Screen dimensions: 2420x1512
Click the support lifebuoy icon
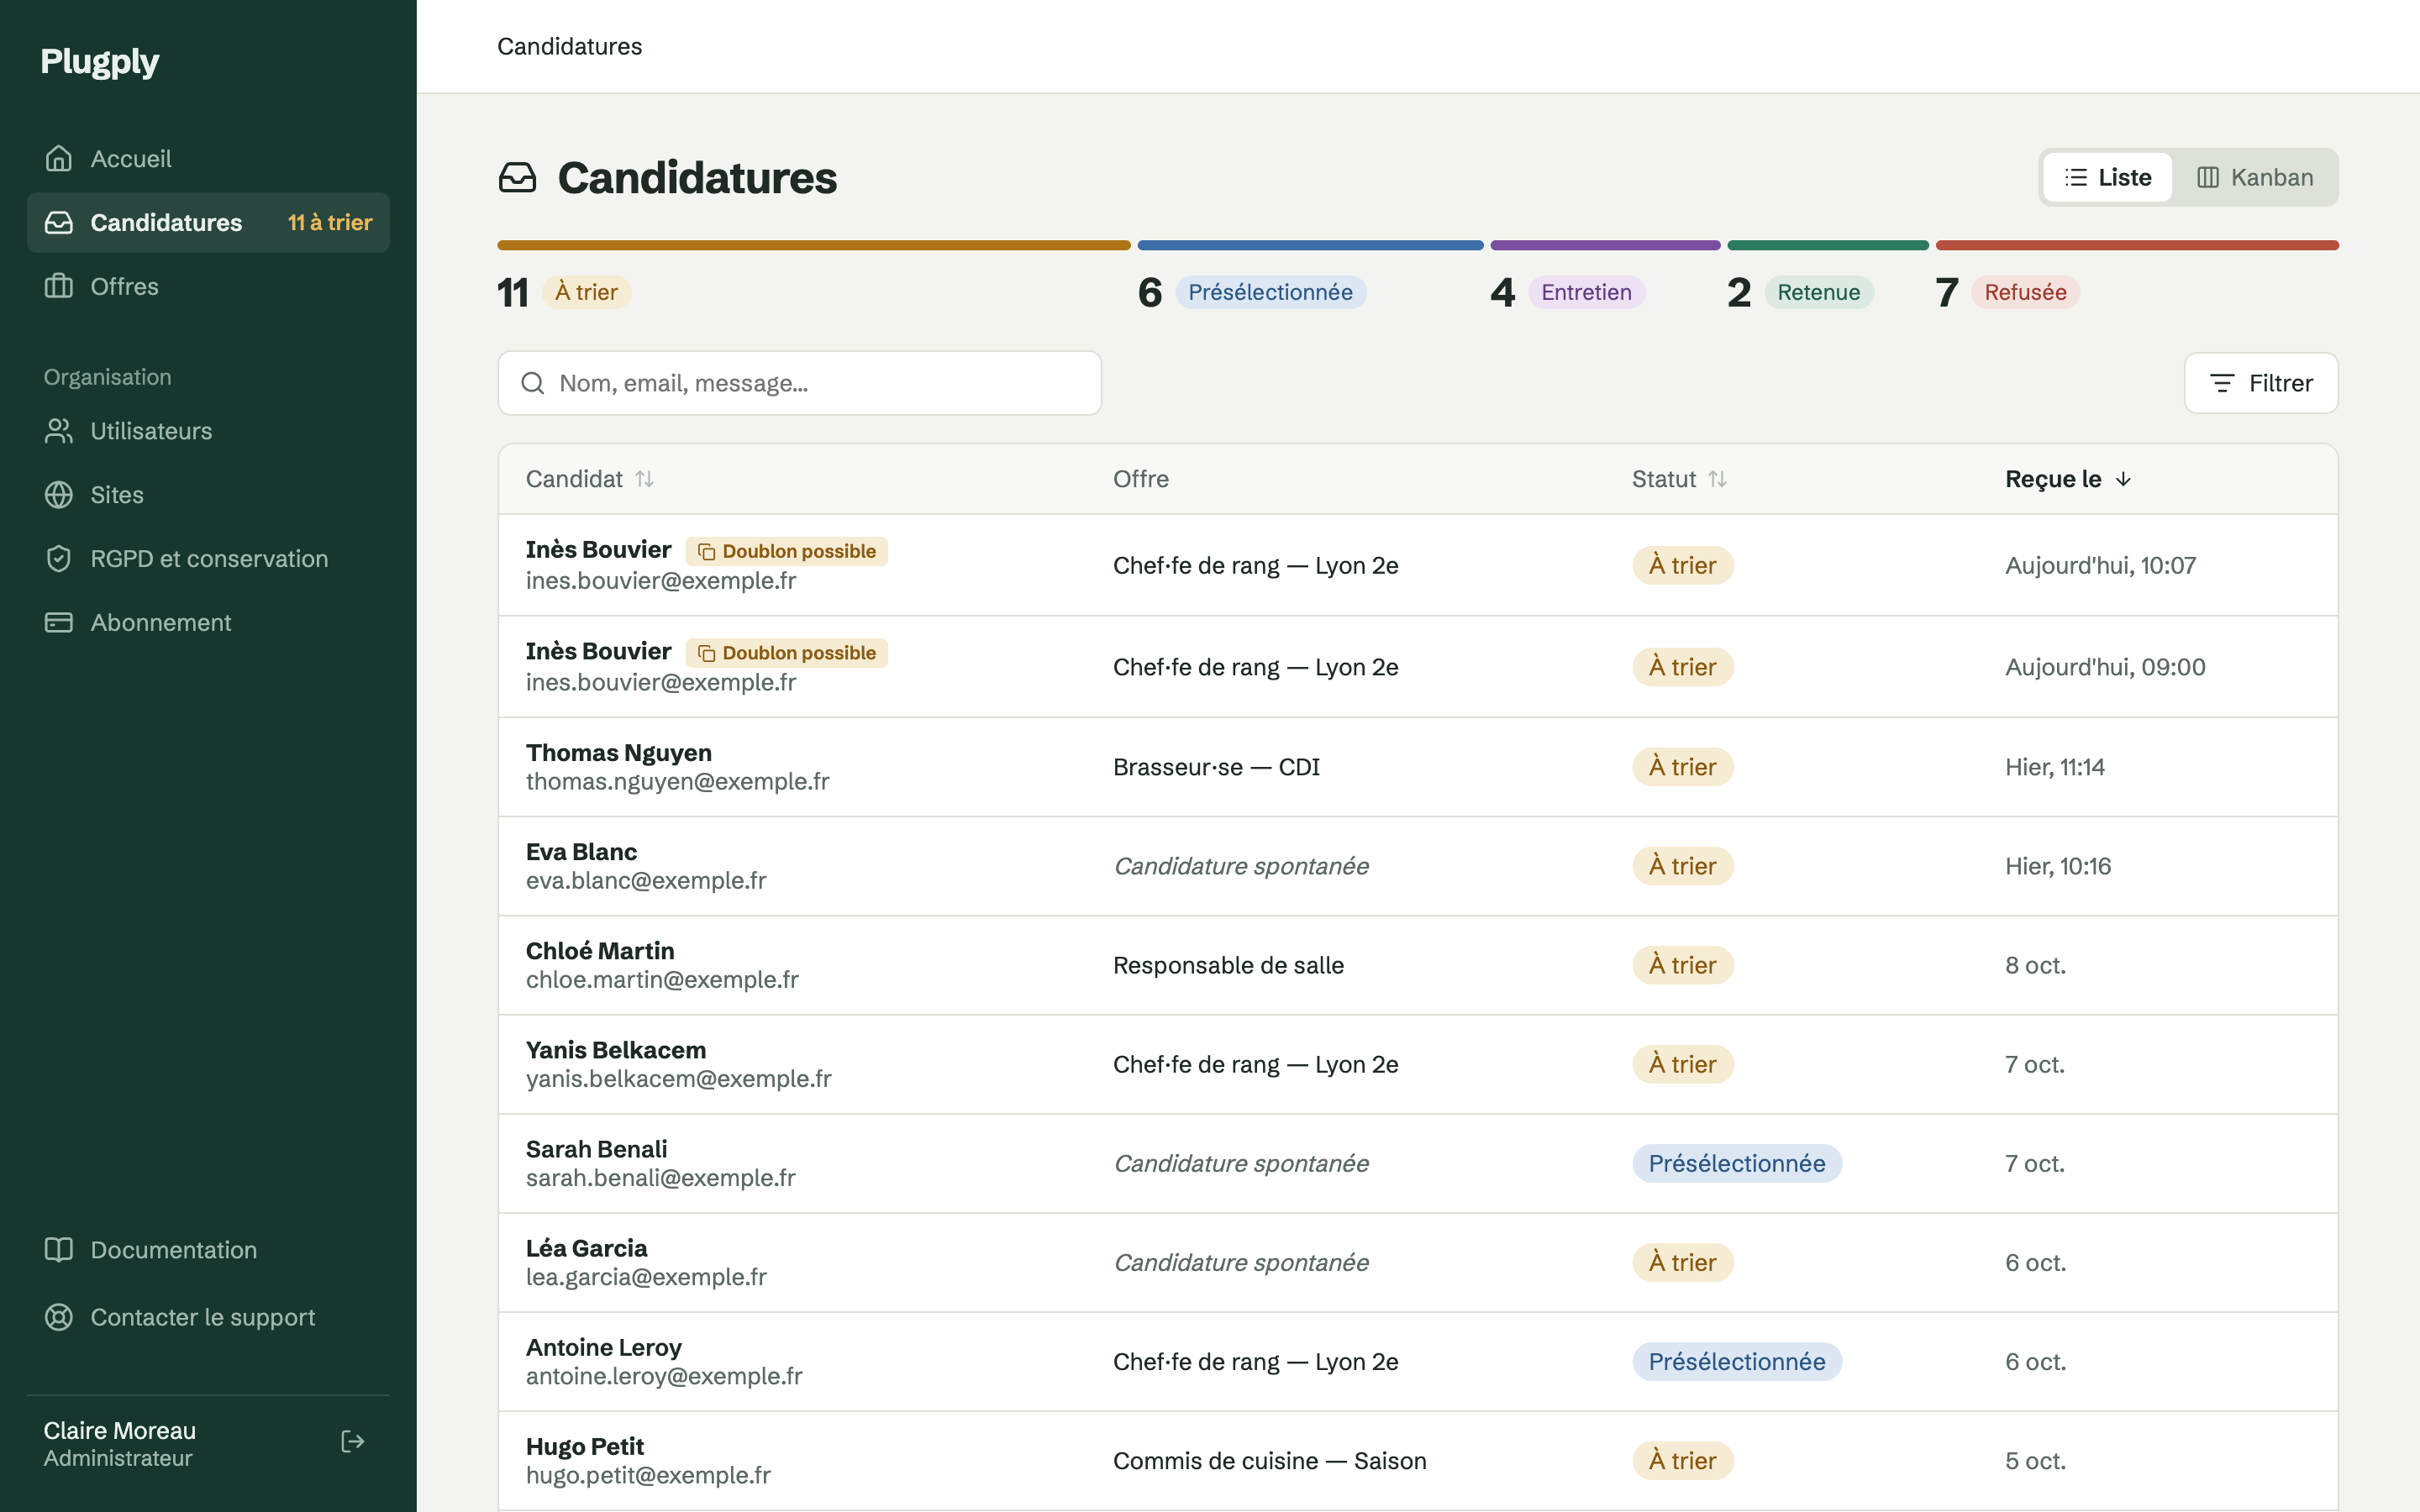[59, 1317]
